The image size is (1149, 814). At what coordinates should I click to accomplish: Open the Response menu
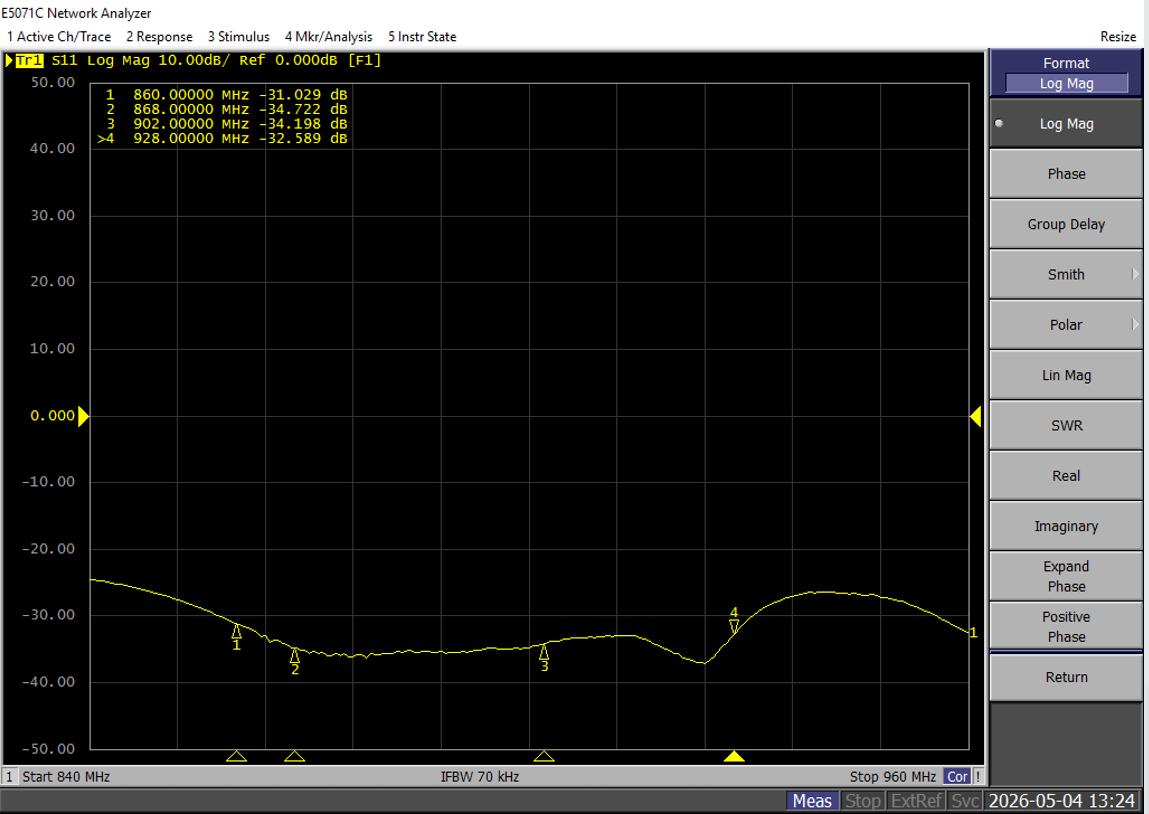pyautogui.click(x=159, y=37)
